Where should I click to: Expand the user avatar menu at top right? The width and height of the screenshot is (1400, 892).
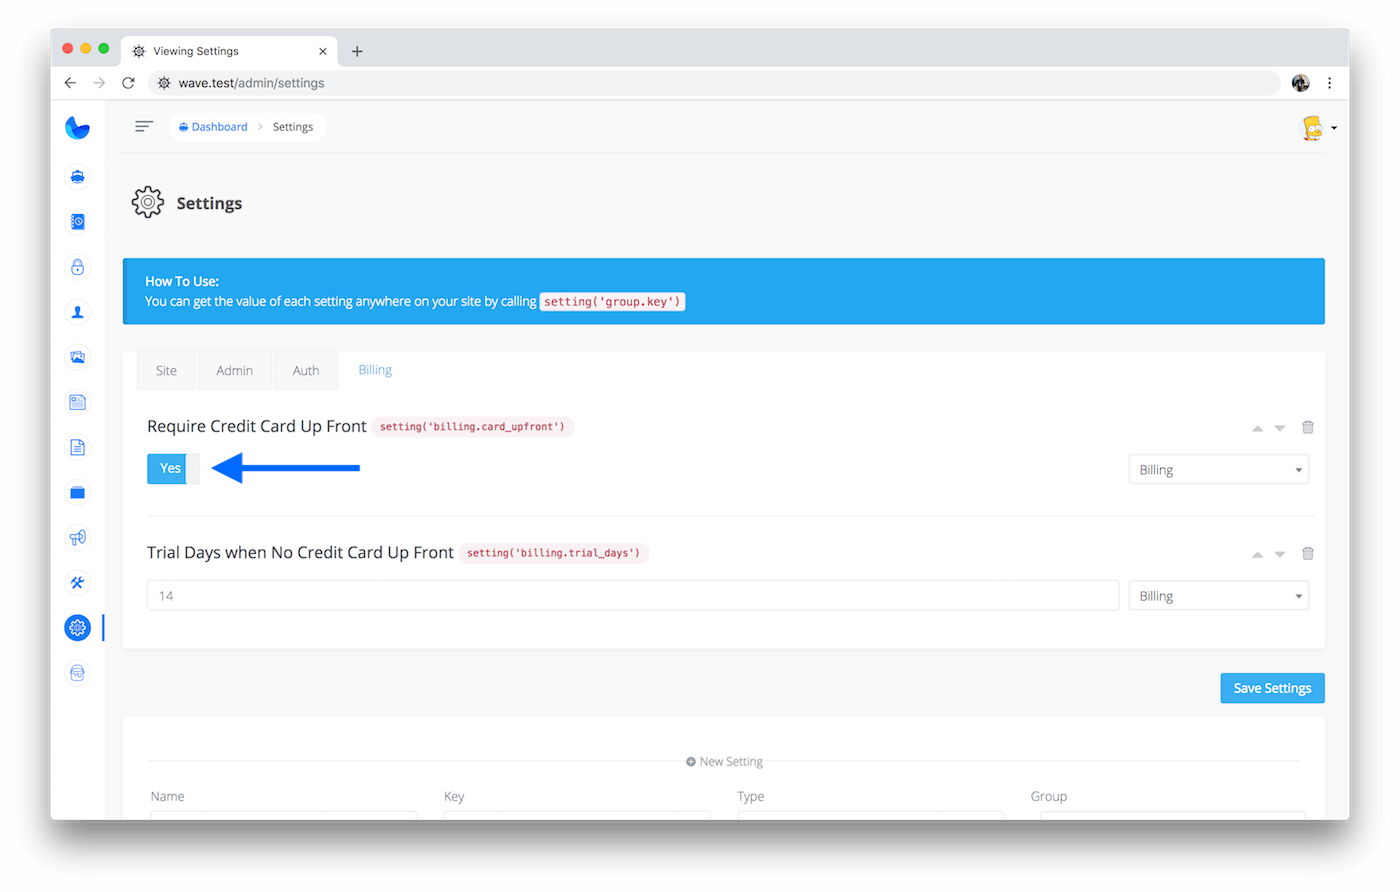[x=1319, y=128]
